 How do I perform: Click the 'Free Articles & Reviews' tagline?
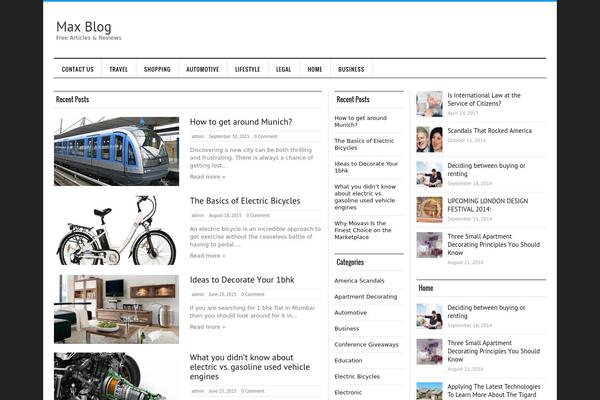[x=88, y=38]
